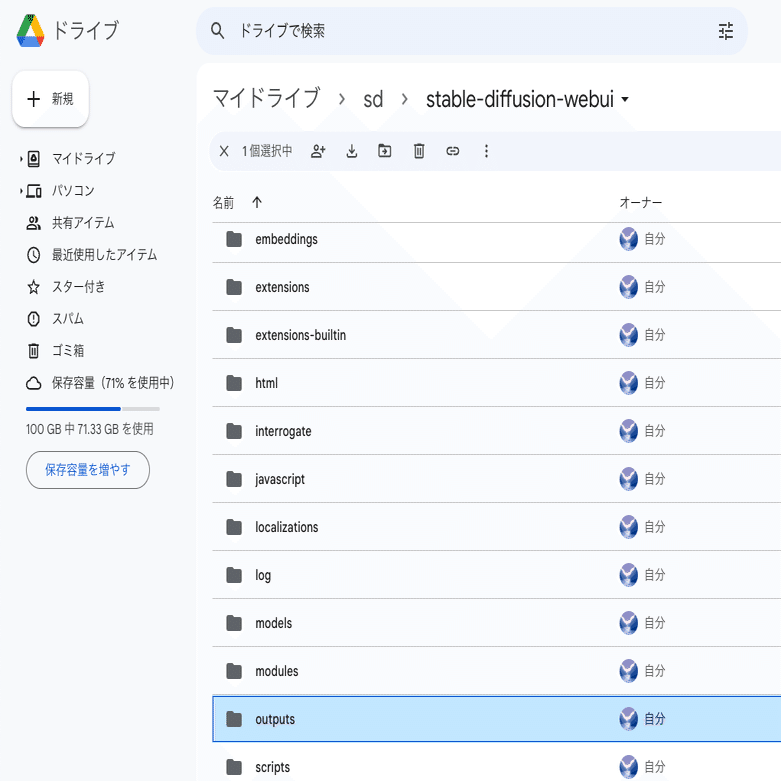Screen dimensions: 781x781
Task: Click the オーナー column header
Action: [641, 203]
